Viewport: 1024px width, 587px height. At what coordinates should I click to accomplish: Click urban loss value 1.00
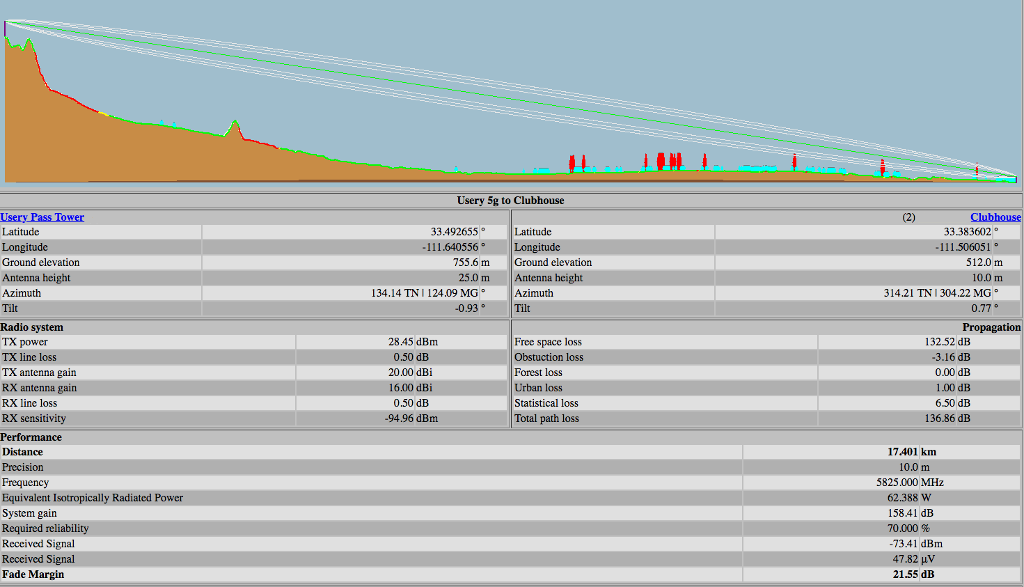pyautogui.click(x=945, y=387)
